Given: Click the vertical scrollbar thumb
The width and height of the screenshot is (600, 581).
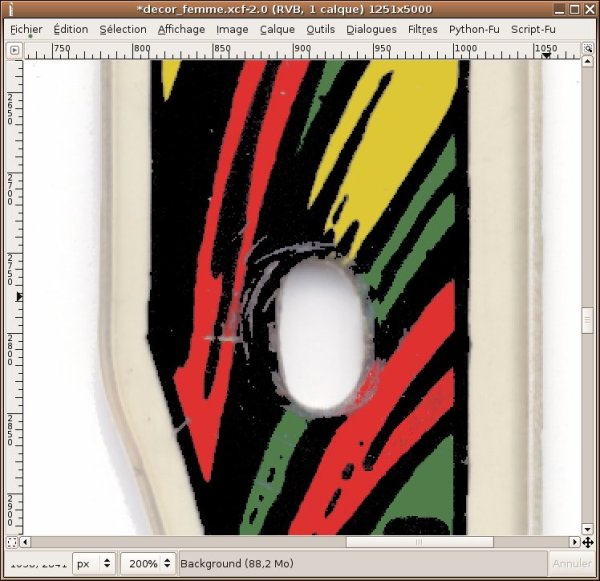Looking at the screenshot, I should tap(587, 319).
